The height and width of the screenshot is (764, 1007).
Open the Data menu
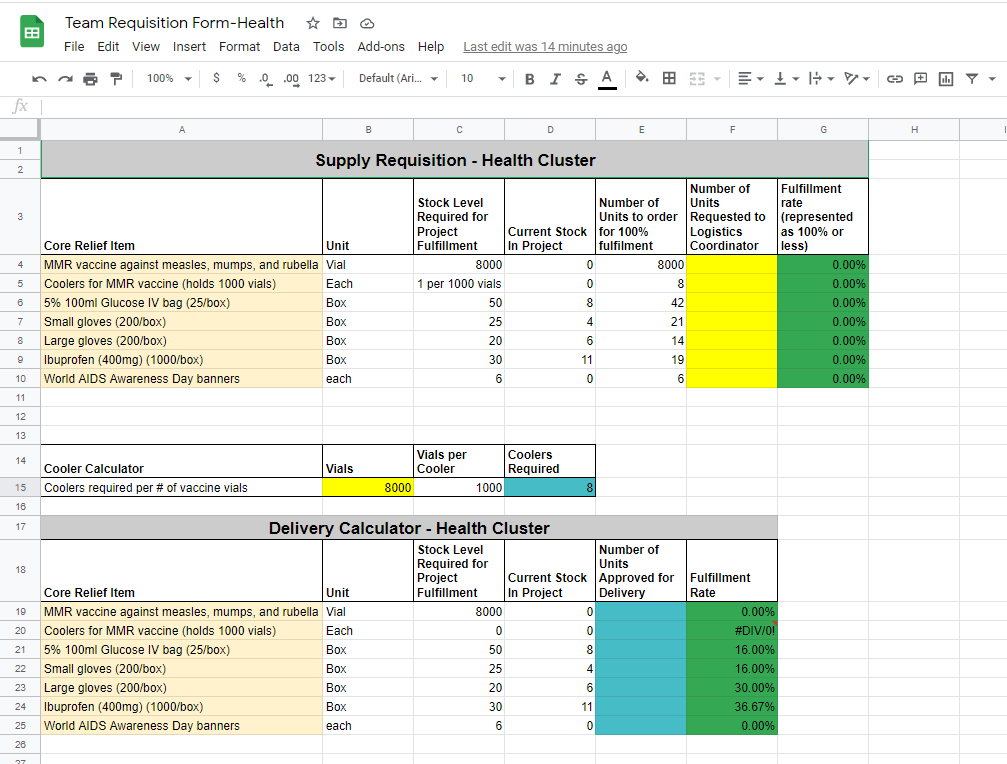(286, 46)
